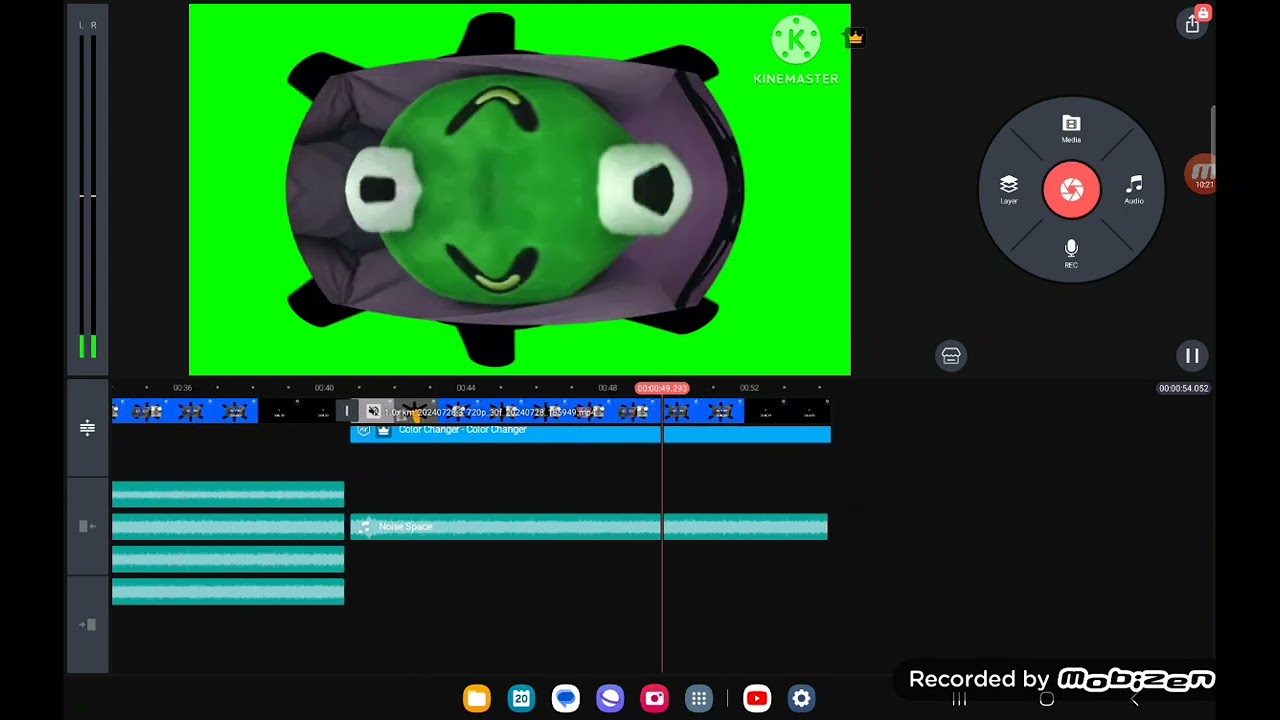Jump to the previous edit point
The width and height of the screenshot is (1280, 720).
tap(87, 526)
